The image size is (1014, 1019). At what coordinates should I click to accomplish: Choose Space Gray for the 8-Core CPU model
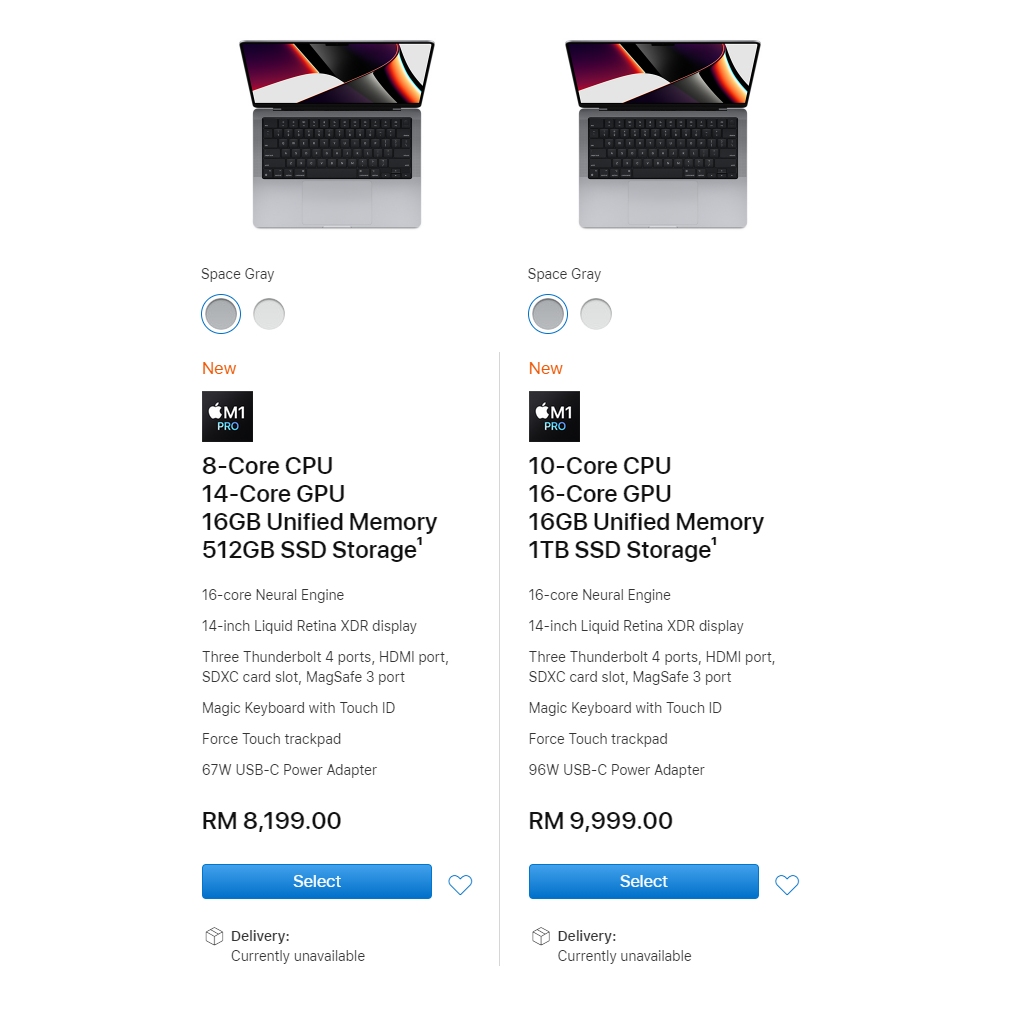221,314
